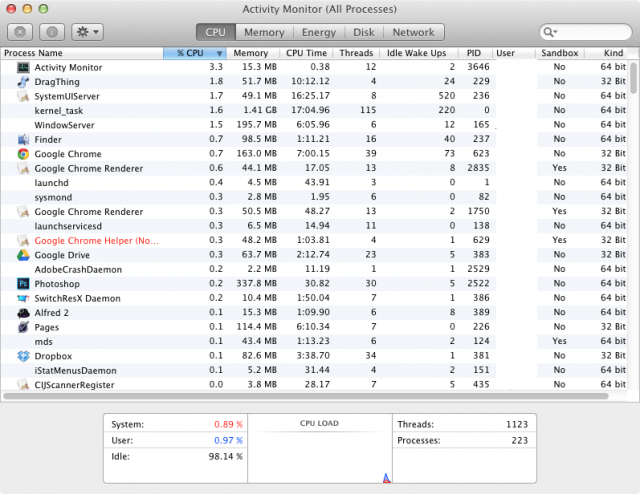Click the SwitchResX Daemon process icon
The height and width of the screenshot is (494, 640).
pos(23,298)
